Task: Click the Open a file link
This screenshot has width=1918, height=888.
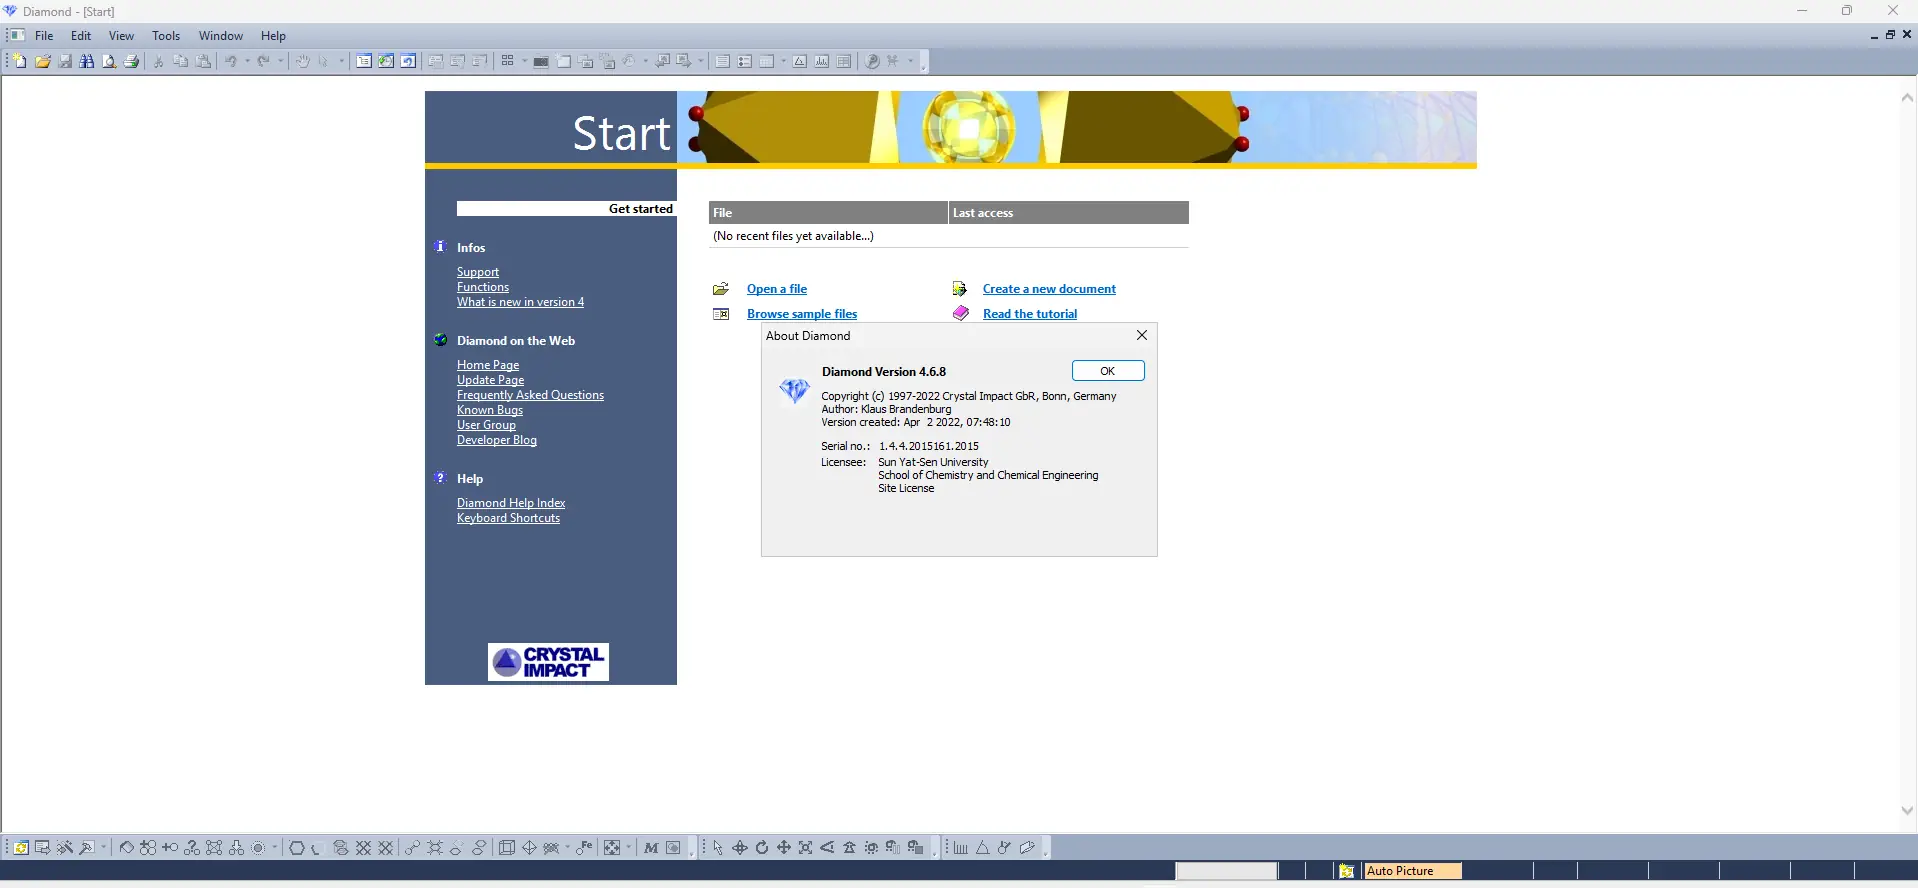Action: (x=777, y=289)
